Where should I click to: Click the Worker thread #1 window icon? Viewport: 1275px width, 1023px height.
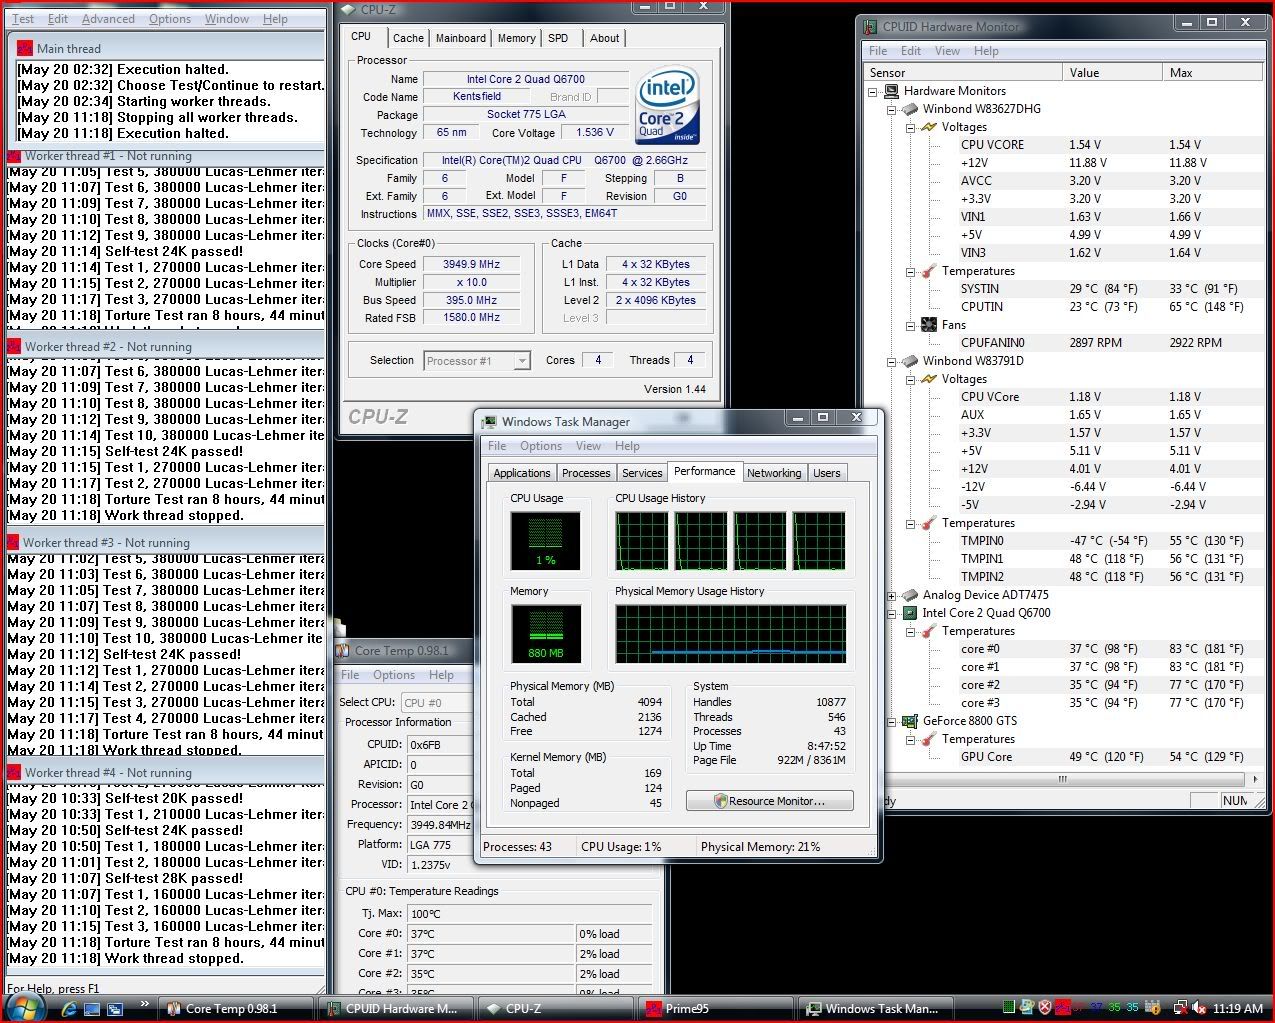pyautogui.click(x=15, y=156)
